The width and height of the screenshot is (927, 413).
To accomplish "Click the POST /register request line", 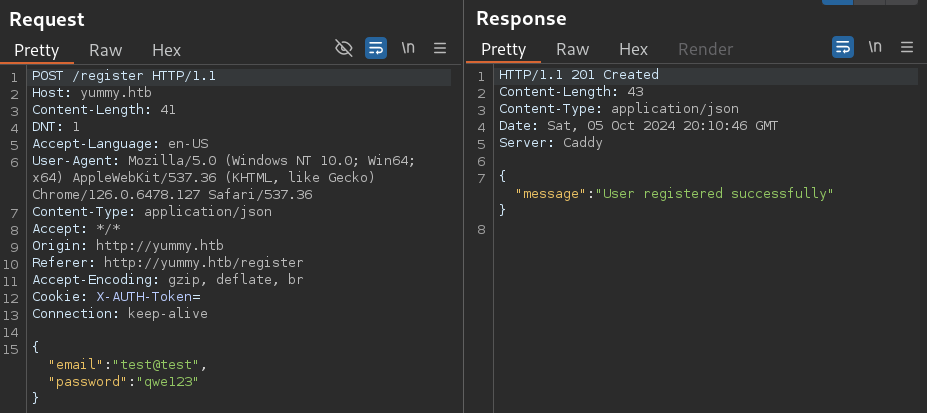I will [124, 76].
